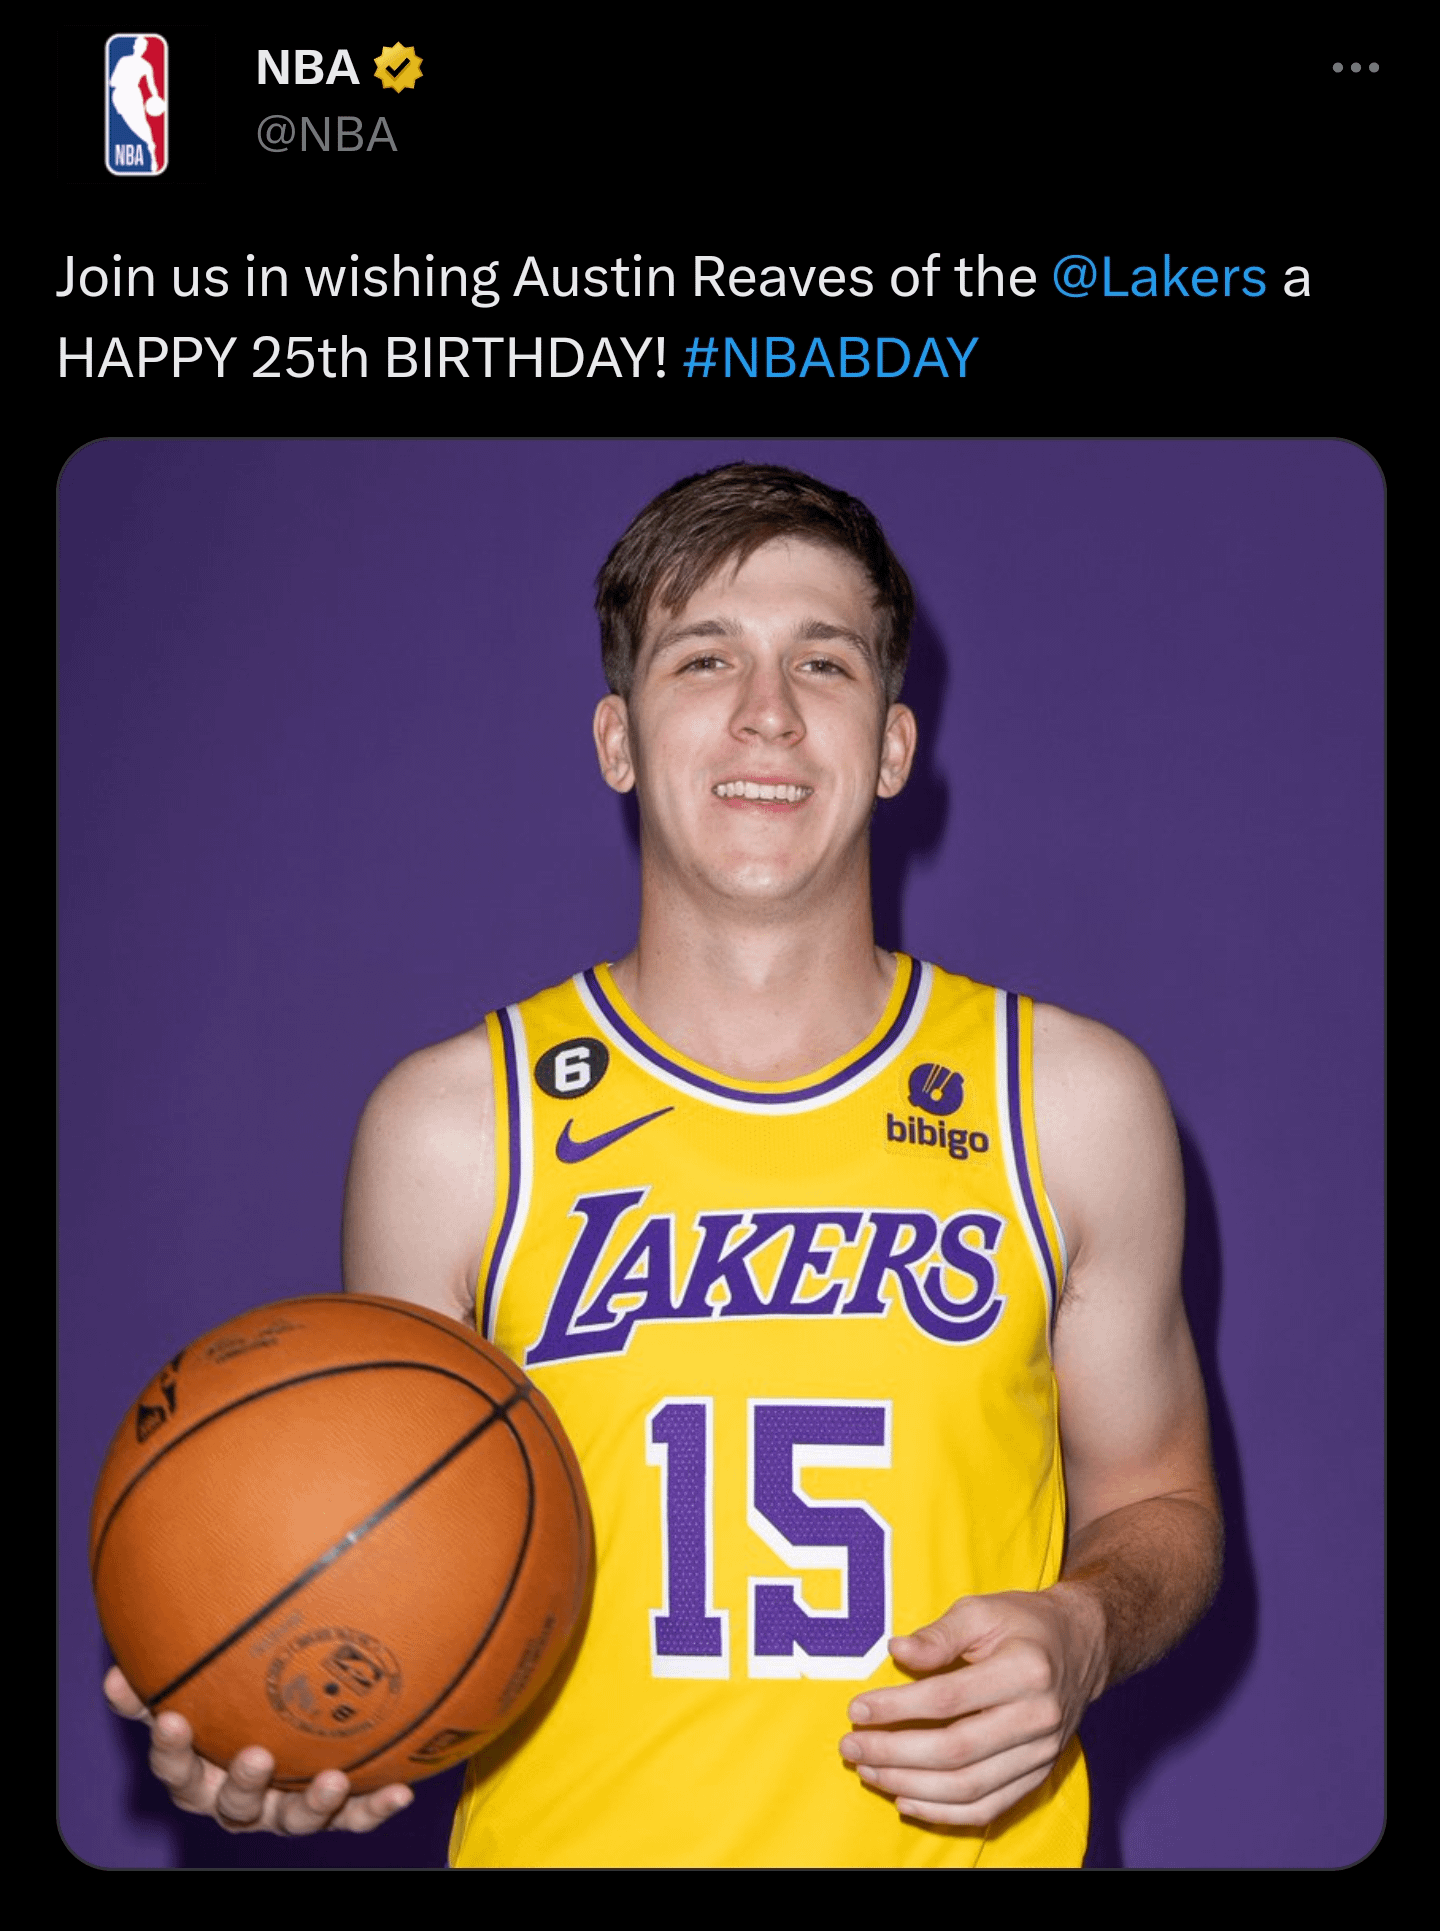Viewport: 1440px width, 1931px height.
Task: Click the "HAPPY 25th BIRTHDAY!" text
Action: coord(361,358)
